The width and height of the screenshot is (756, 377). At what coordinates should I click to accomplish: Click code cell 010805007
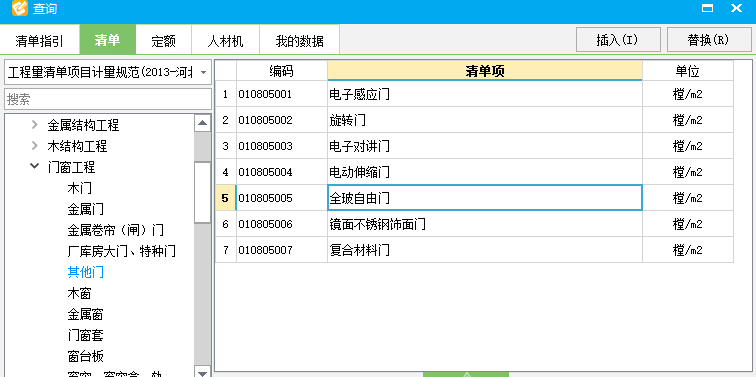tap(282, 250)
